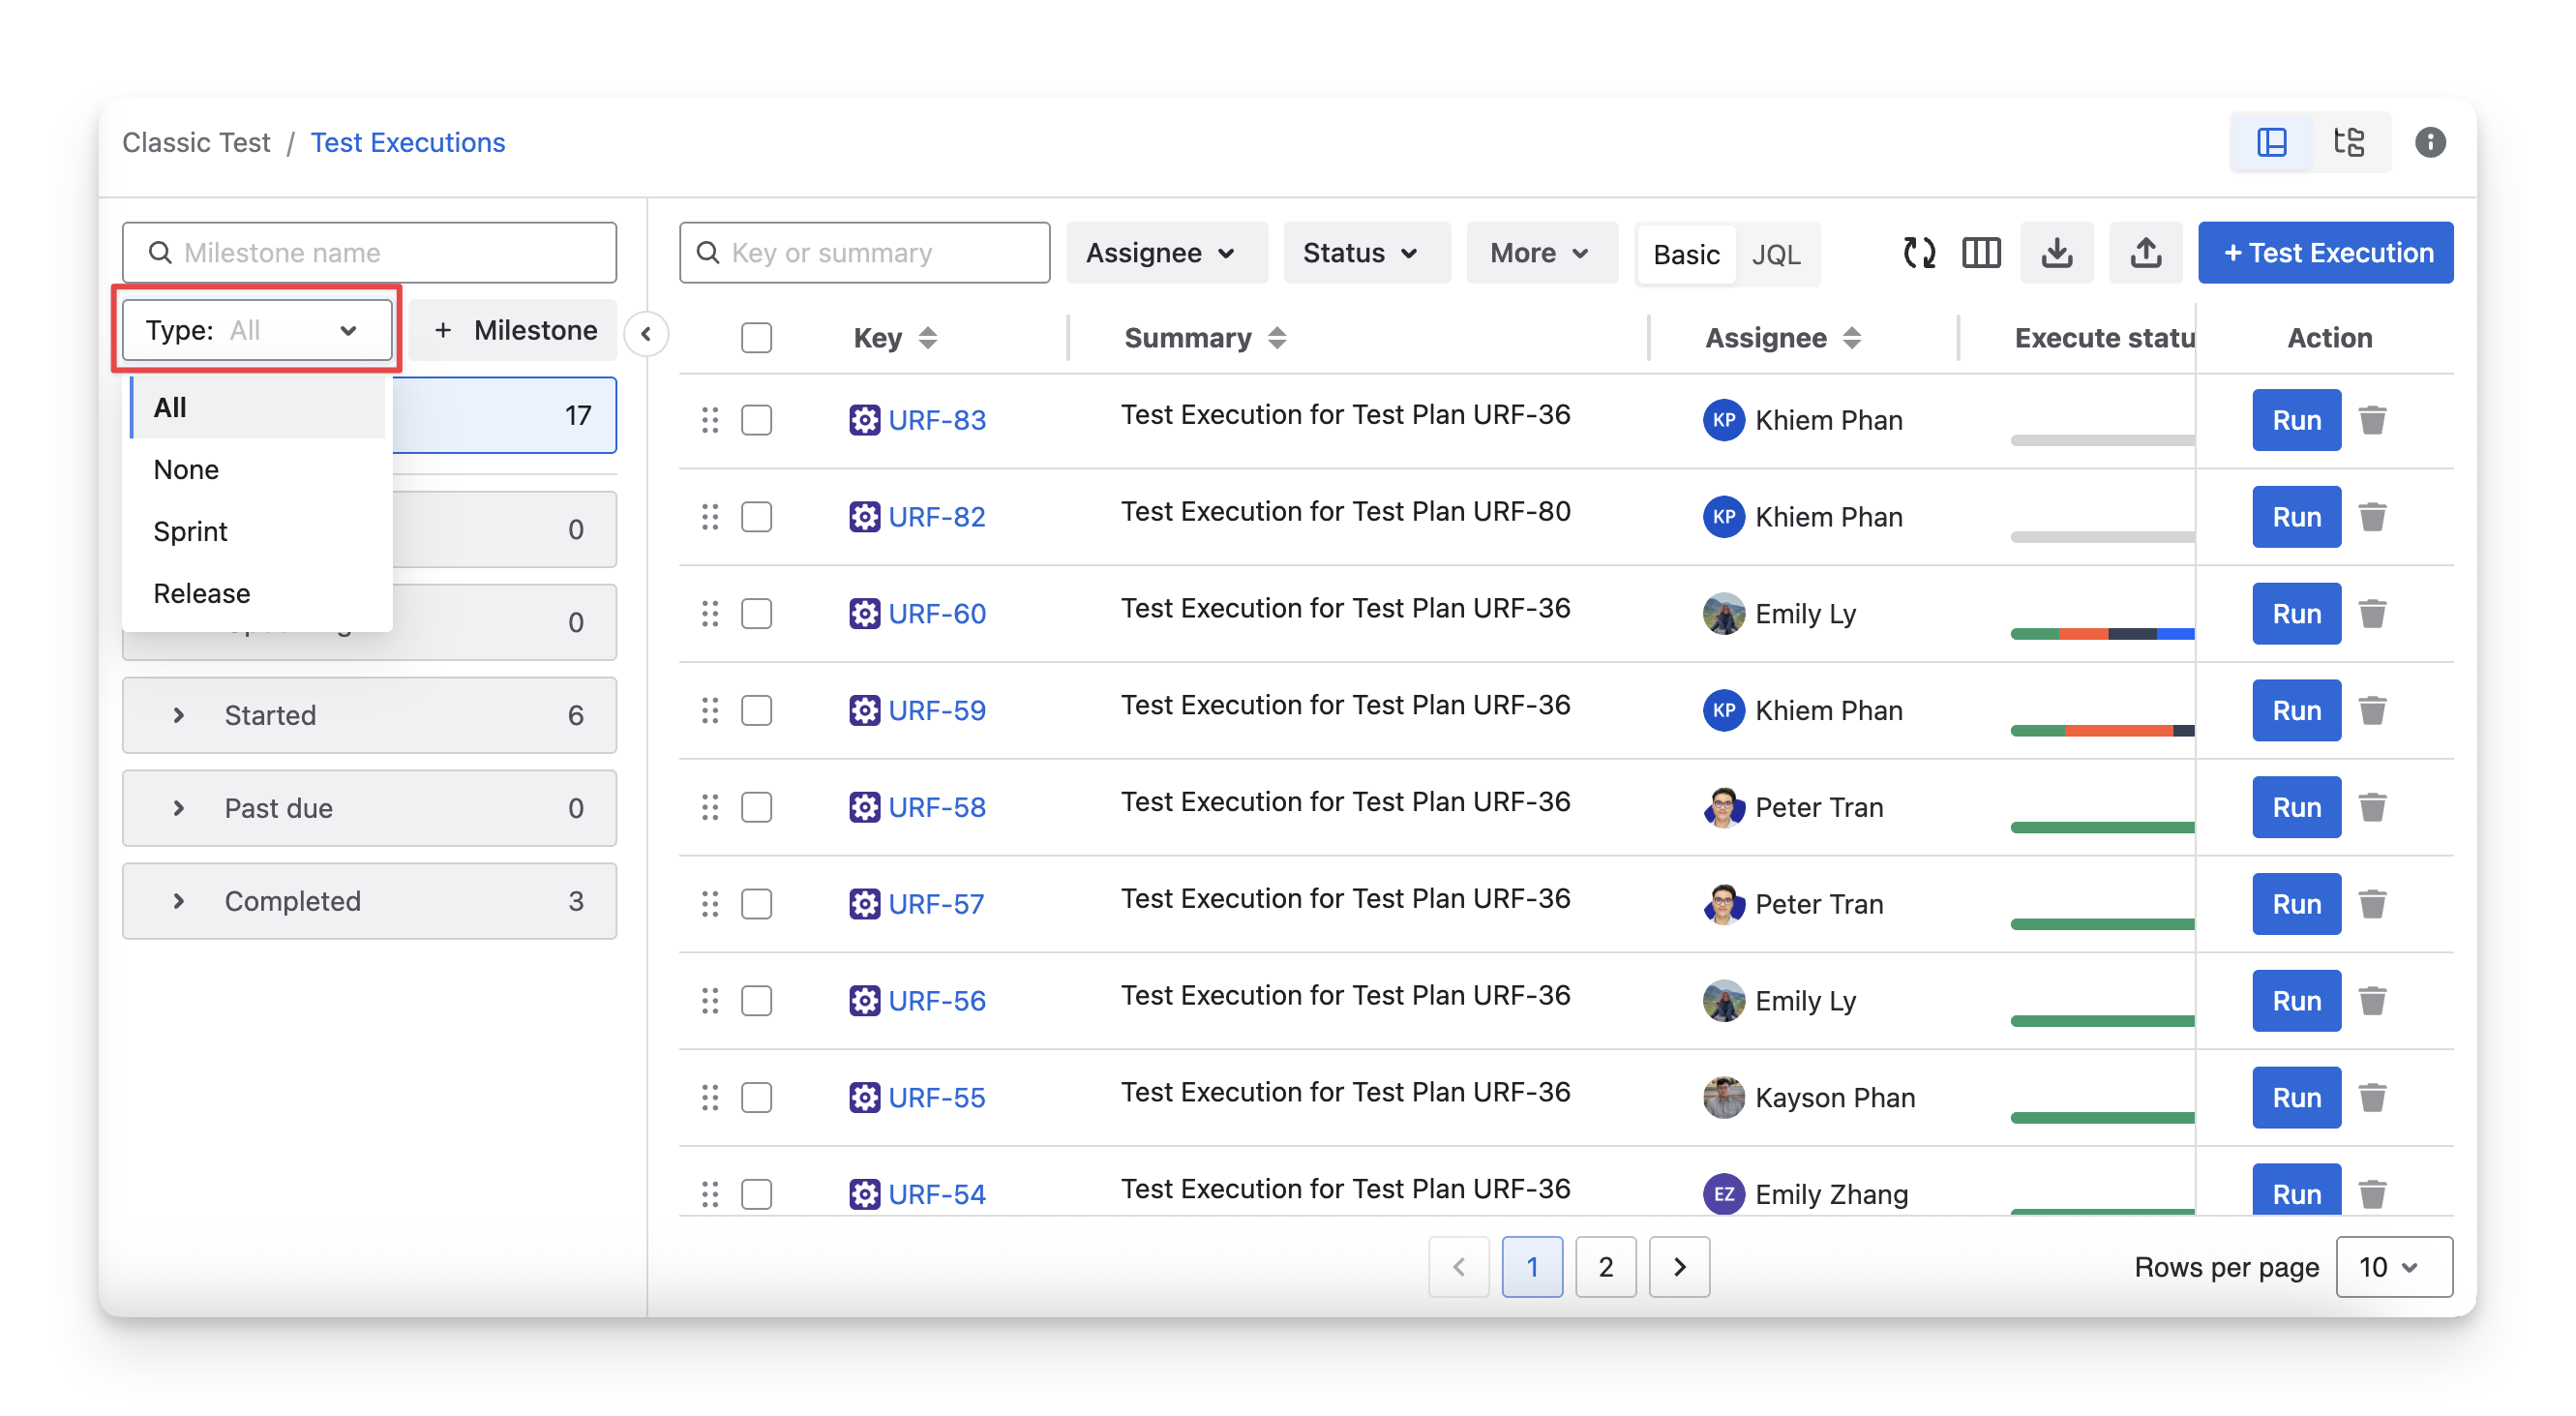The image size is (2576, 1416).
Task: Expand the Completed milestone group
Action: (179, 901)
